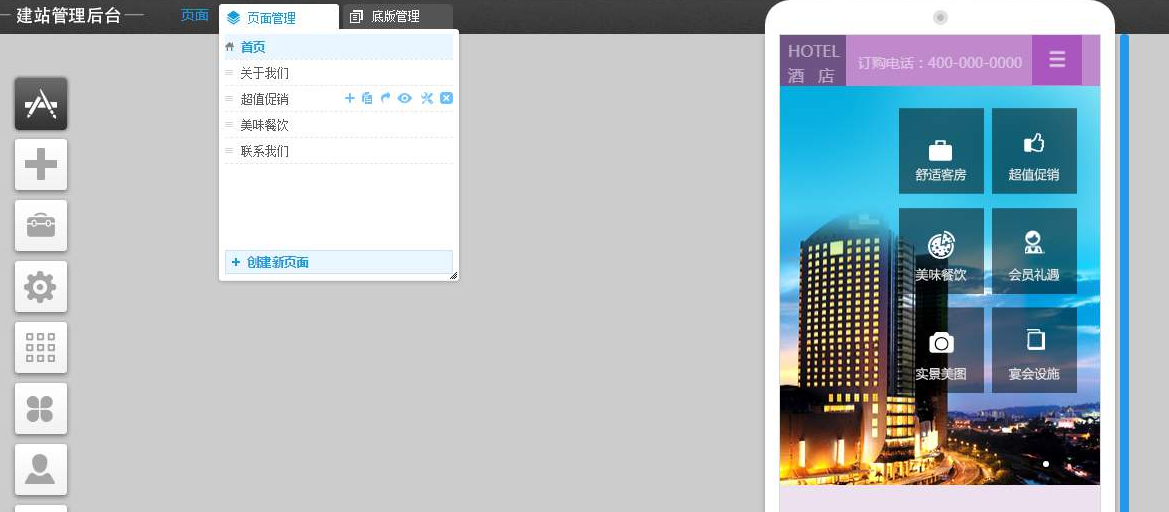
Task: Click the 舒适客房 tile in phone preview
Action: 940,151
